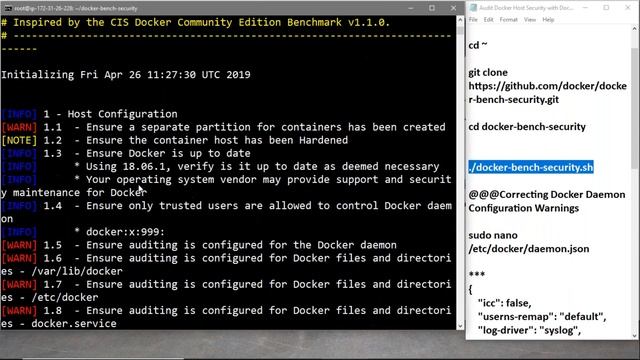640x360 pixels.
Task: Close the Notepad window
Action: 627,8
